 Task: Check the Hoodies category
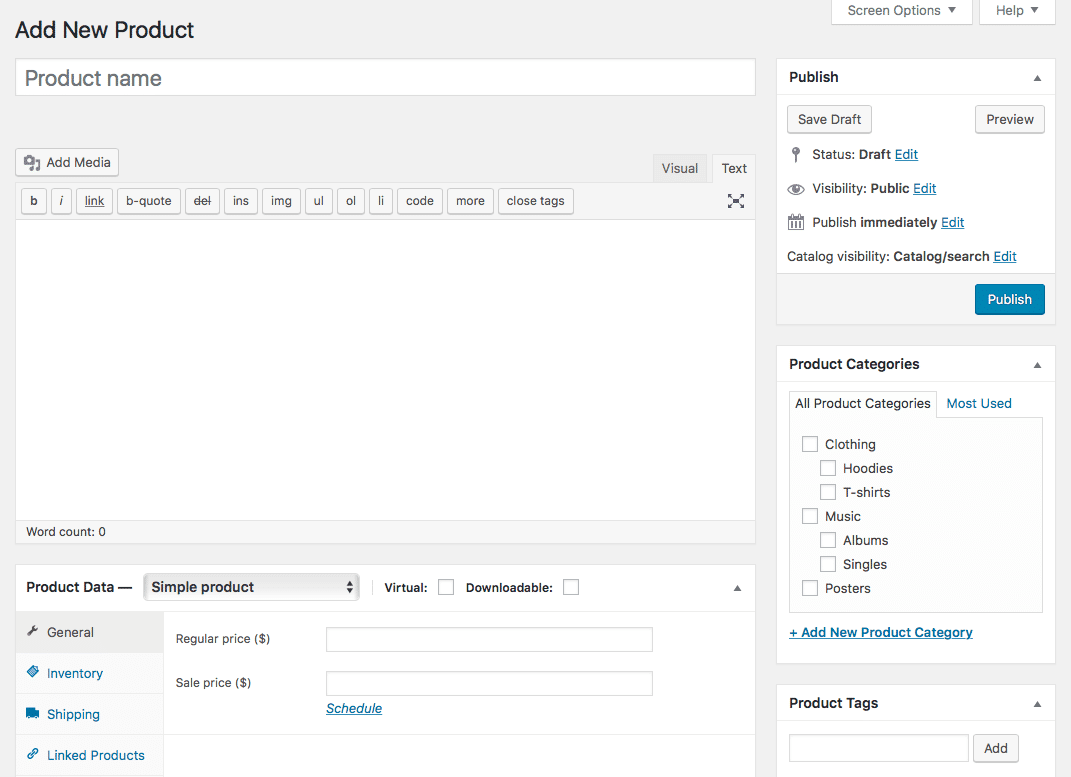827,468
